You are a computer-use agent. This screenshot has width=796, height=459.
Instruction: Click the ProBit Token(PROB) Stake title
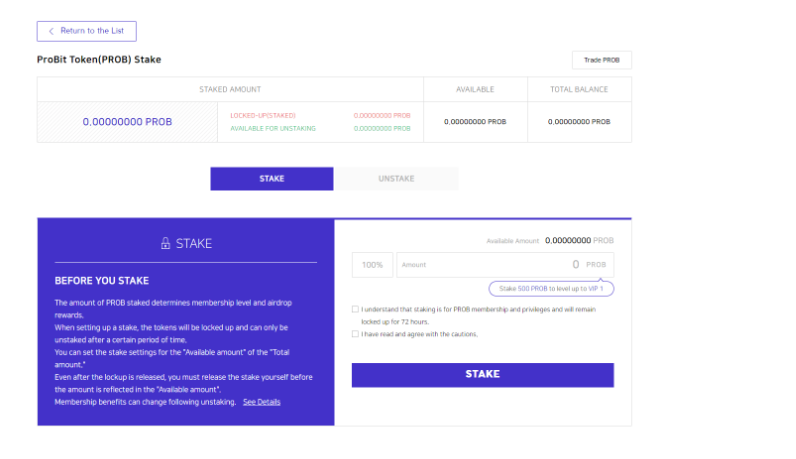tap(99, 59)
